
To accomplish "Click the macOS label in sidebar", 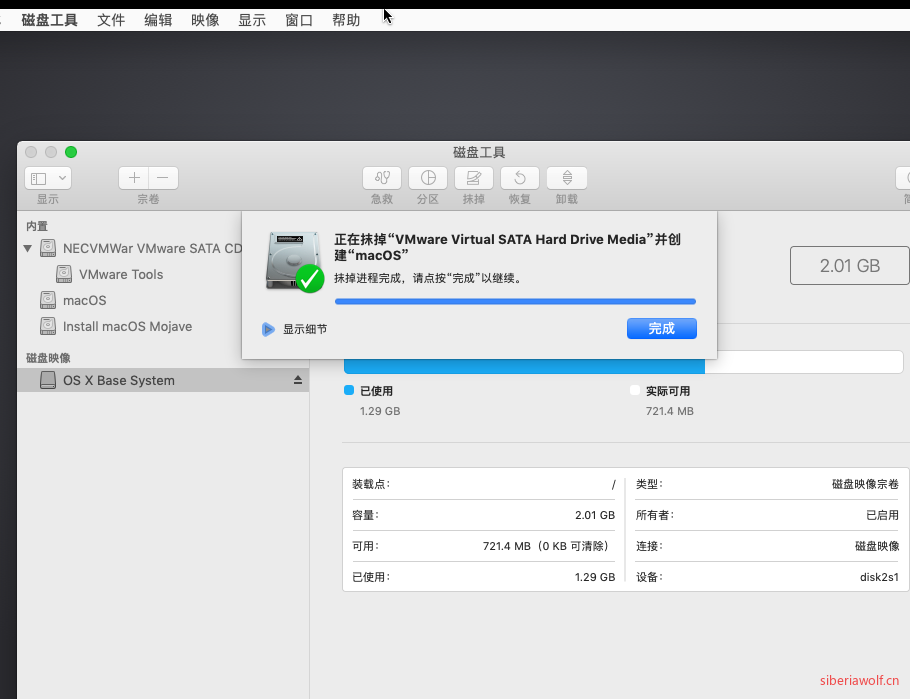I will tap(84, 300).
